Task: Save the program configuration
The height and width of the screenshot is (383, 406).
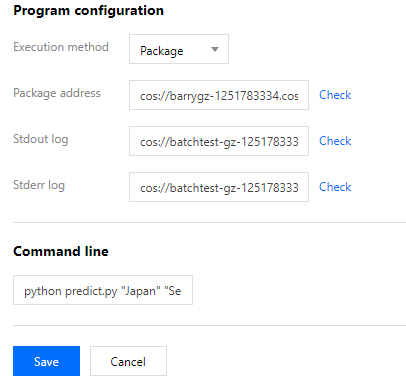Action: [x=46, y=361]
